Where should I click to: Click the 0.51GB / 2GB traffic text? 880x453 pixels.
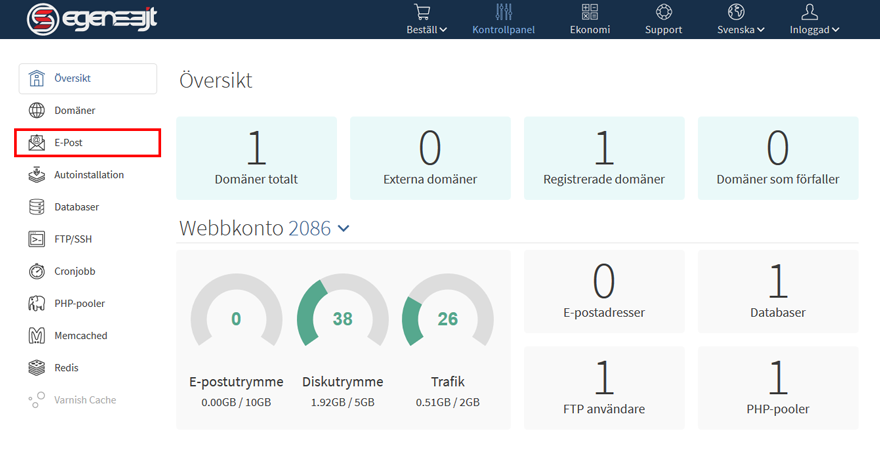(x=448, y=402)
